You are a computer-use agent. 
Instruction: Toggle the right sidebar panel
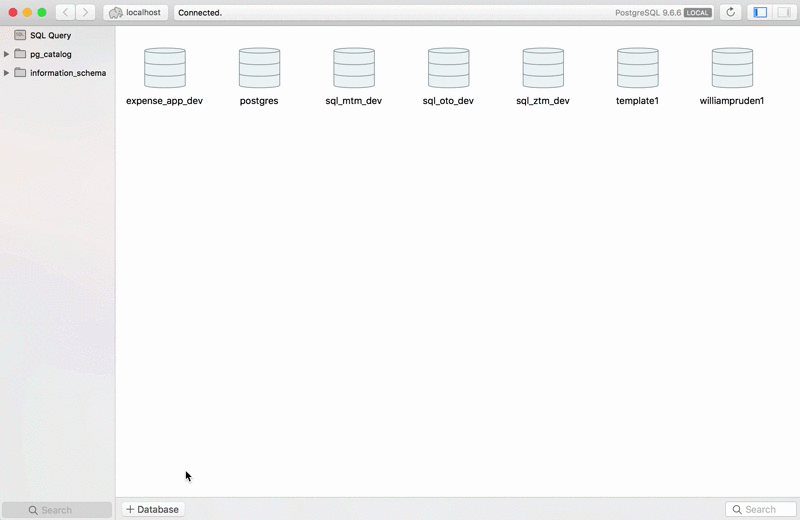pyautogui.click(x=784, y=12)
